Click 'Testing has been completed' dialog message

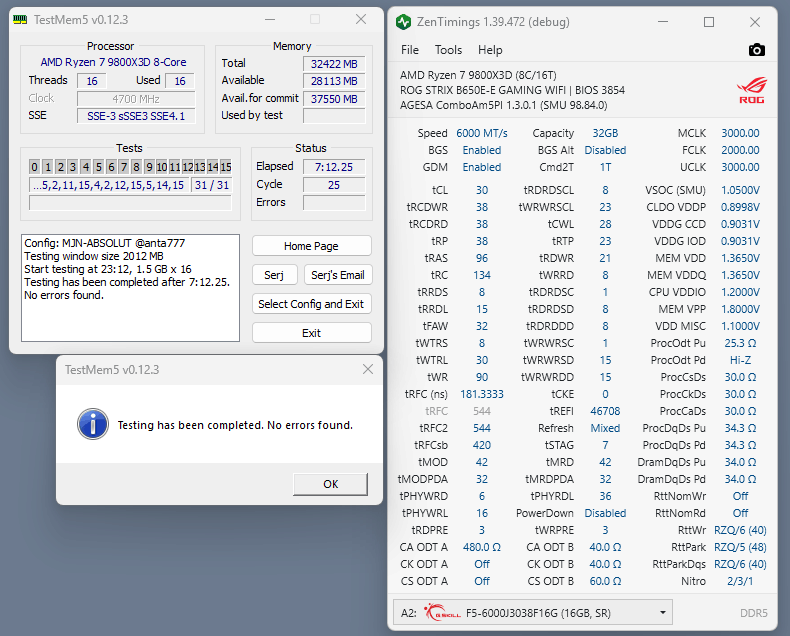tap(235, 425)
